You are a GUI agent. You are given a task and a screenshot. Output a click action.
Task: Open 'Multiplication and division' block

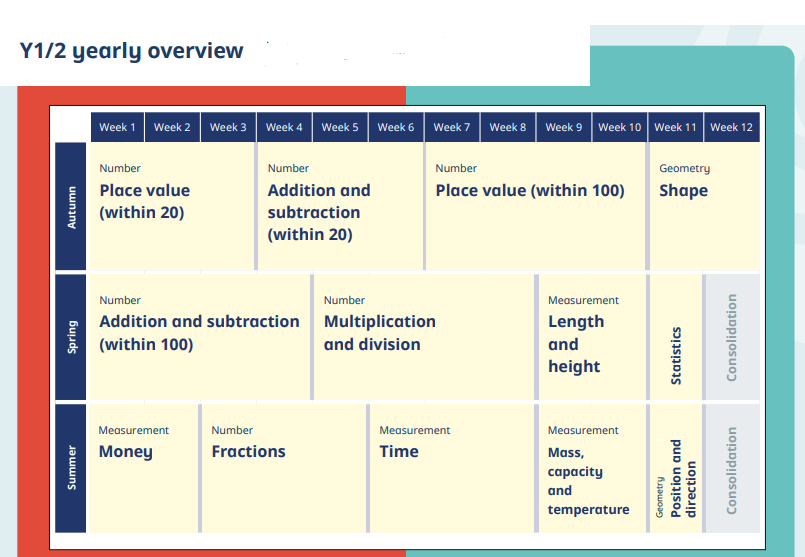pyautogui.click(x=424, y=337)
